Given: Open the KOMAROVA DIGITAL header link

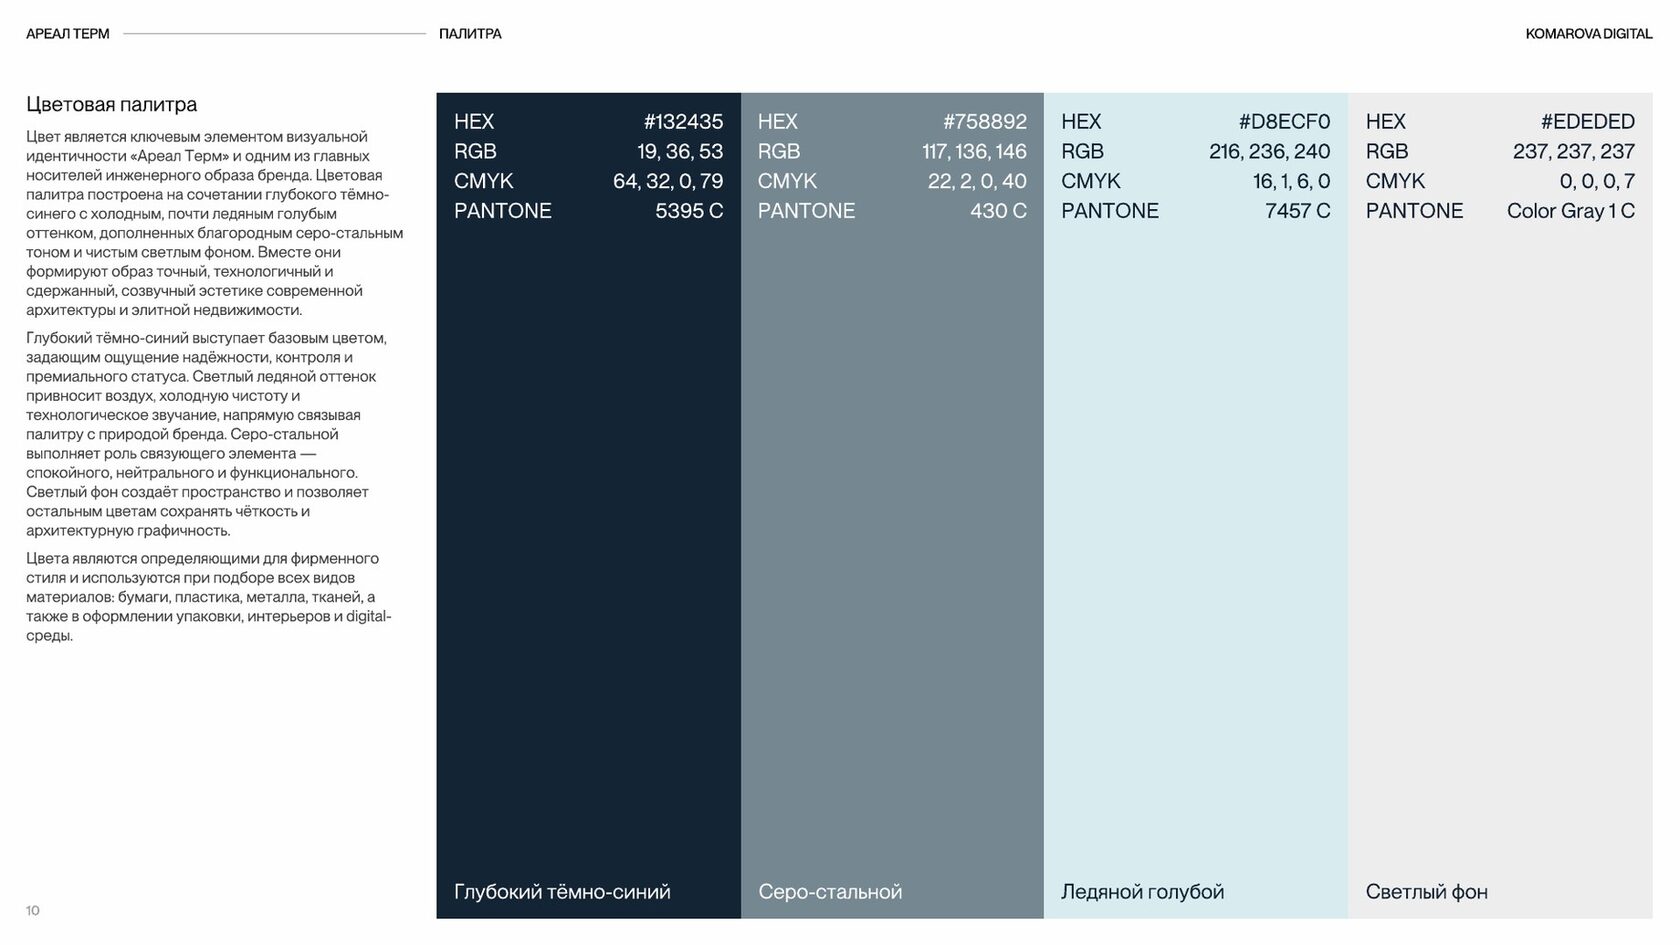Looking at the screenshot, I should [x=1589, y=34].
